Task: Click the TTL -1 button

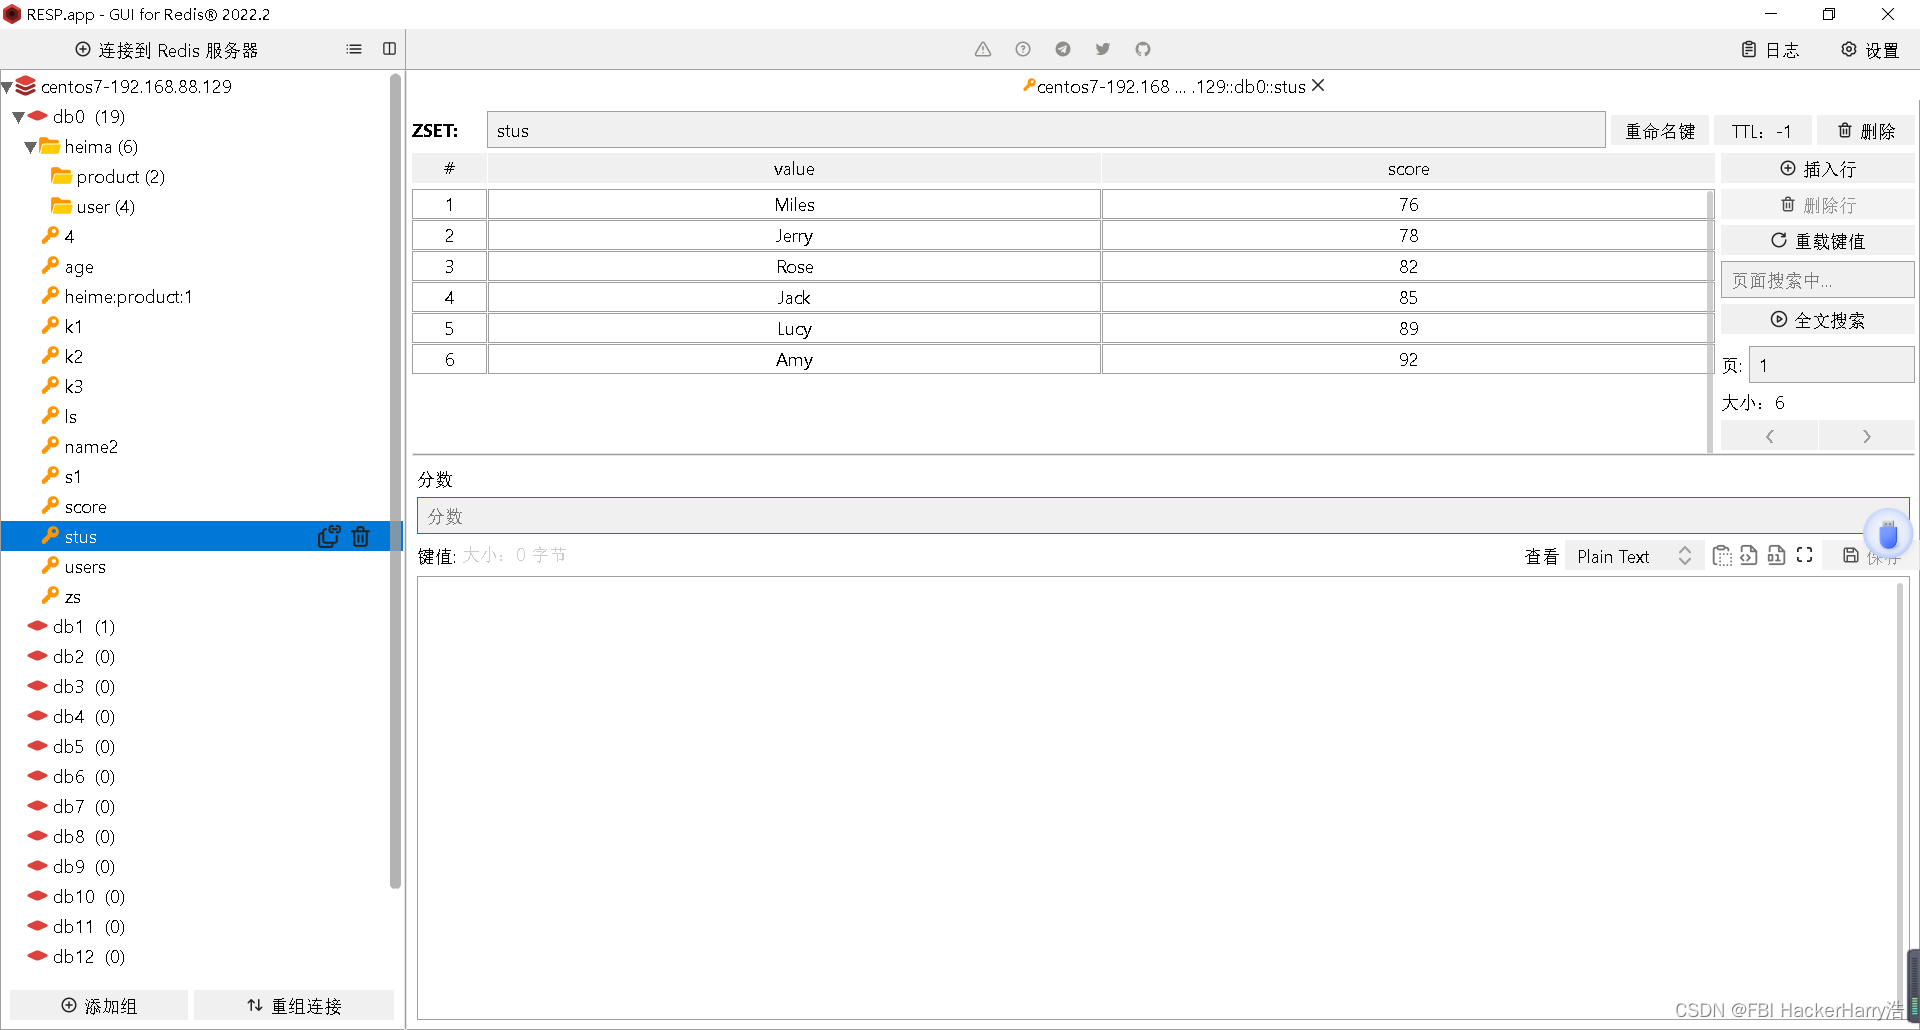Action: (1762, 131)
